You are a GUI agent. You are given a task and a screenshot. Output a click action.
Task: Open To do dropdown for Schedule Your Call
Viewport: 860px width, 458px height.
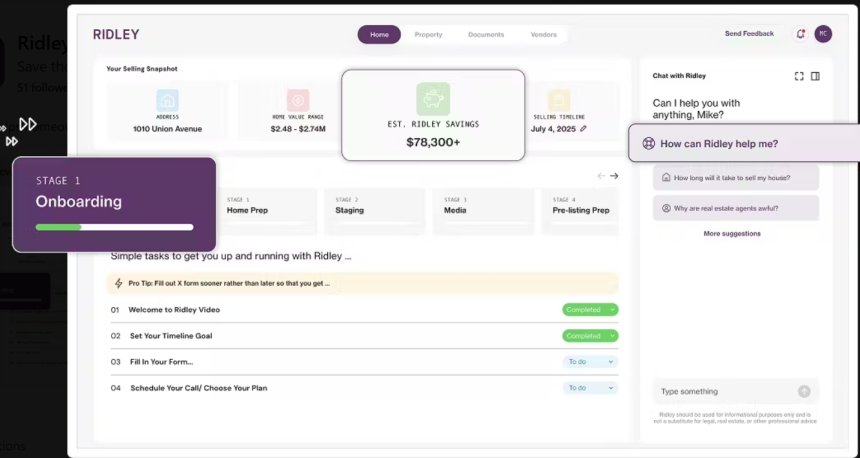[590, 388]
